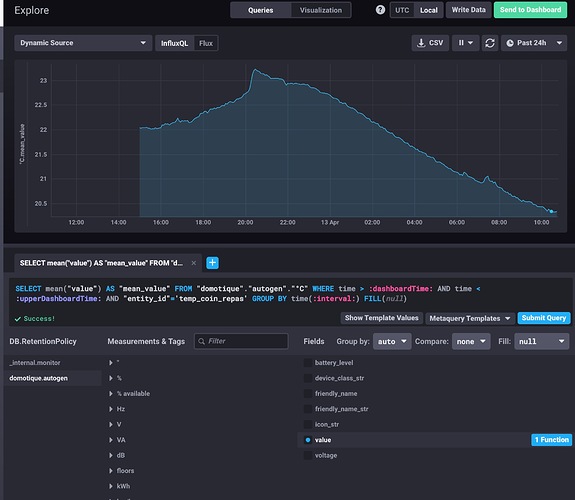Select the Flux query language tab
The height and width of the screenshot is (500, 575).
206,43
